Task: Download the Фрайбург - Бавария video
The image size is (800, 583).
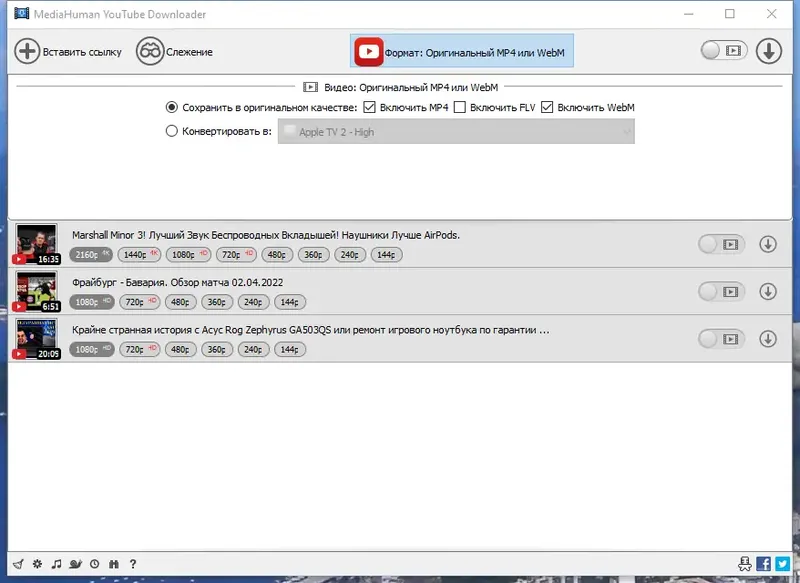Action: click(768, 292)
